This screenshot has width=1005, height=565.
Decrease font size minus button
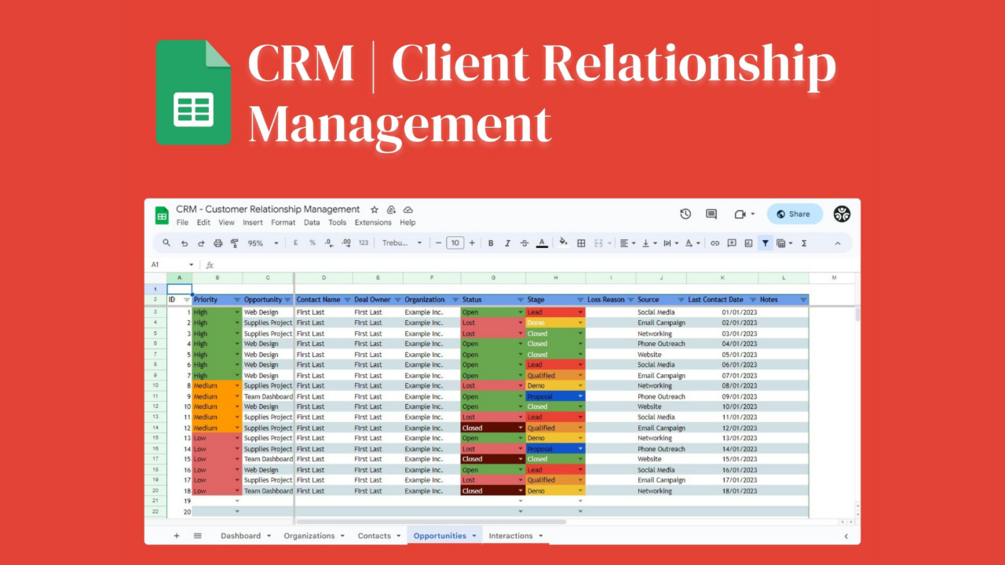point(438,243)
